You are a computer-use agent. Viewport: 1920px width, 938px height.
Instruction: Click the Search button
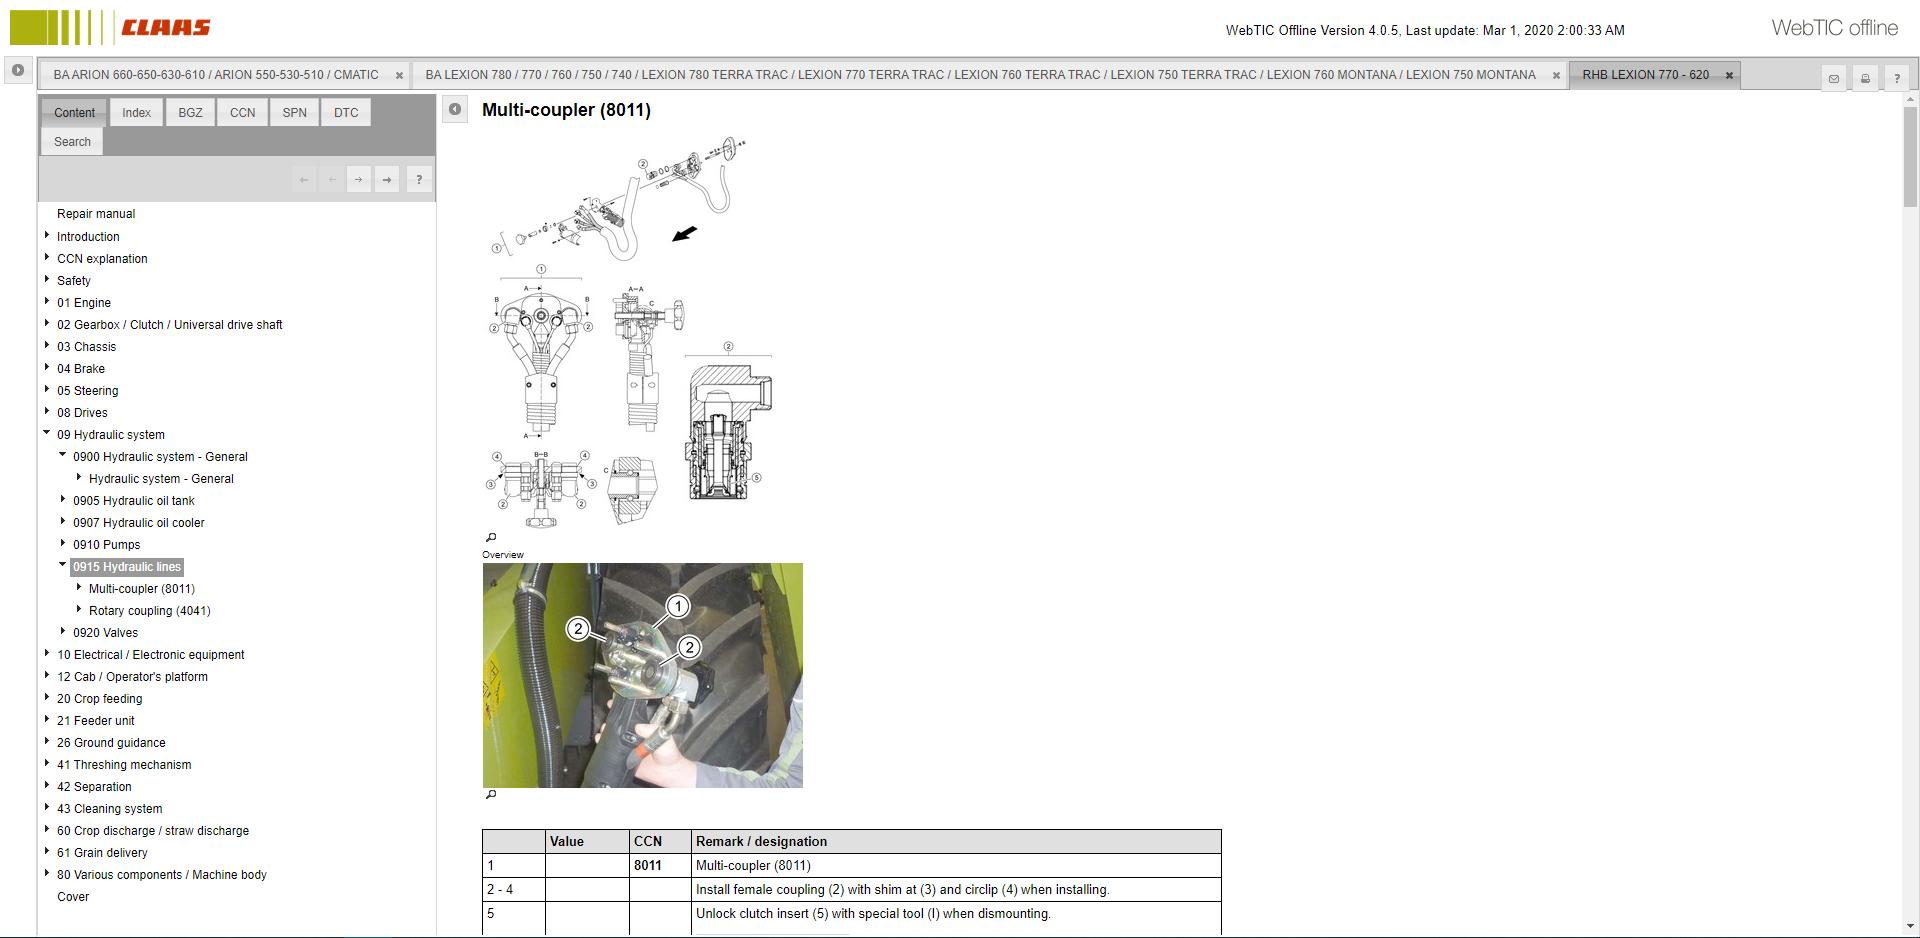(x=71, y=141)
